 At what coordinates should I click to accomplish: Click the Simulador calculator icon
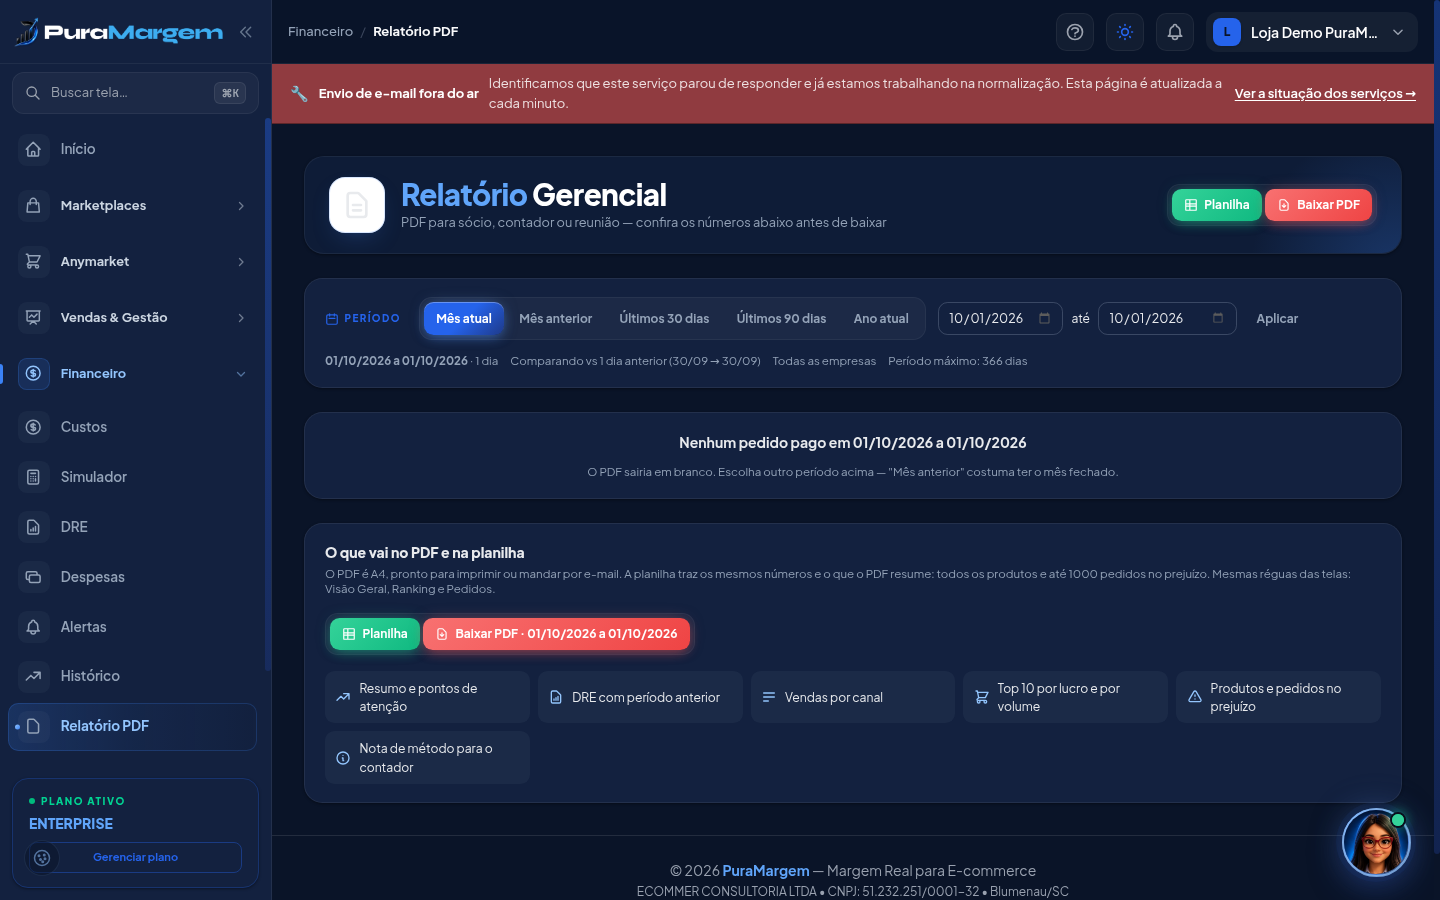tap(33, 477)
